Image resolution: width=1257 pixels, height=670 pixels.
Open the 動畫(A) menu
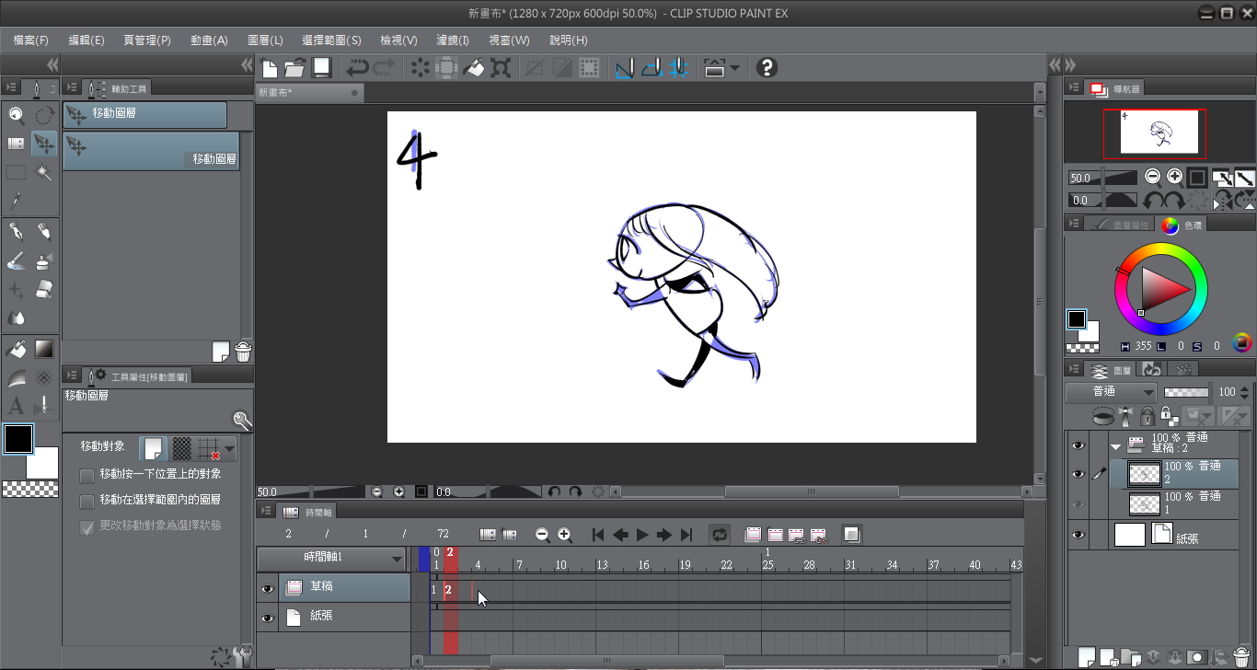pyautogui.click(x=208, y=40)
